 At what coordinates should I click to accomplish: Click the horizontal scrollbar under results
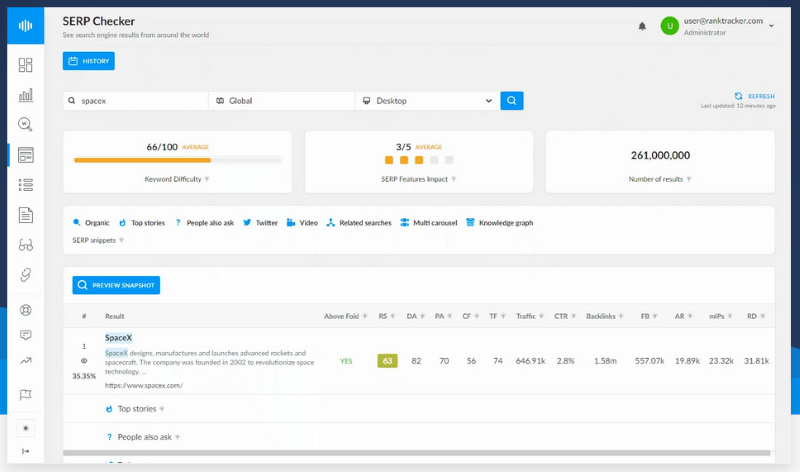click(x=416, y=453)
